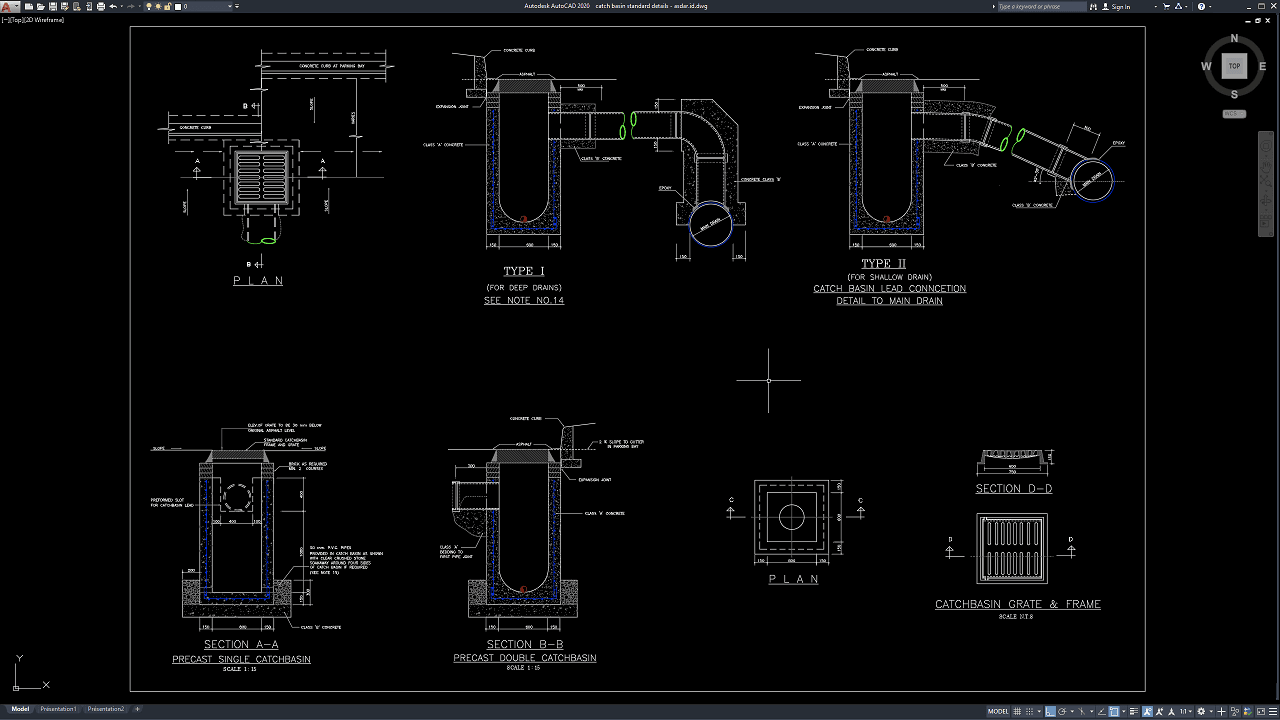The image size is (1280, 720).
Task: Click the New drawing icon
Action: 29,6
